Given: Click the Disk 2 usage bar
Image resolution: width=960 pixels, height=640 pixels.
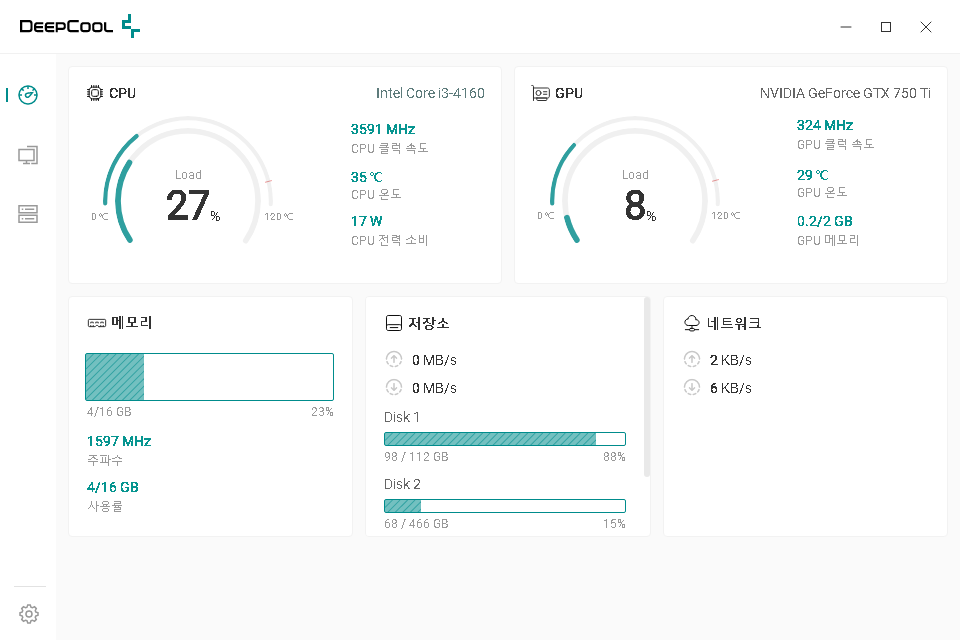Looking at the screenshot, I should tap(504, 506).
